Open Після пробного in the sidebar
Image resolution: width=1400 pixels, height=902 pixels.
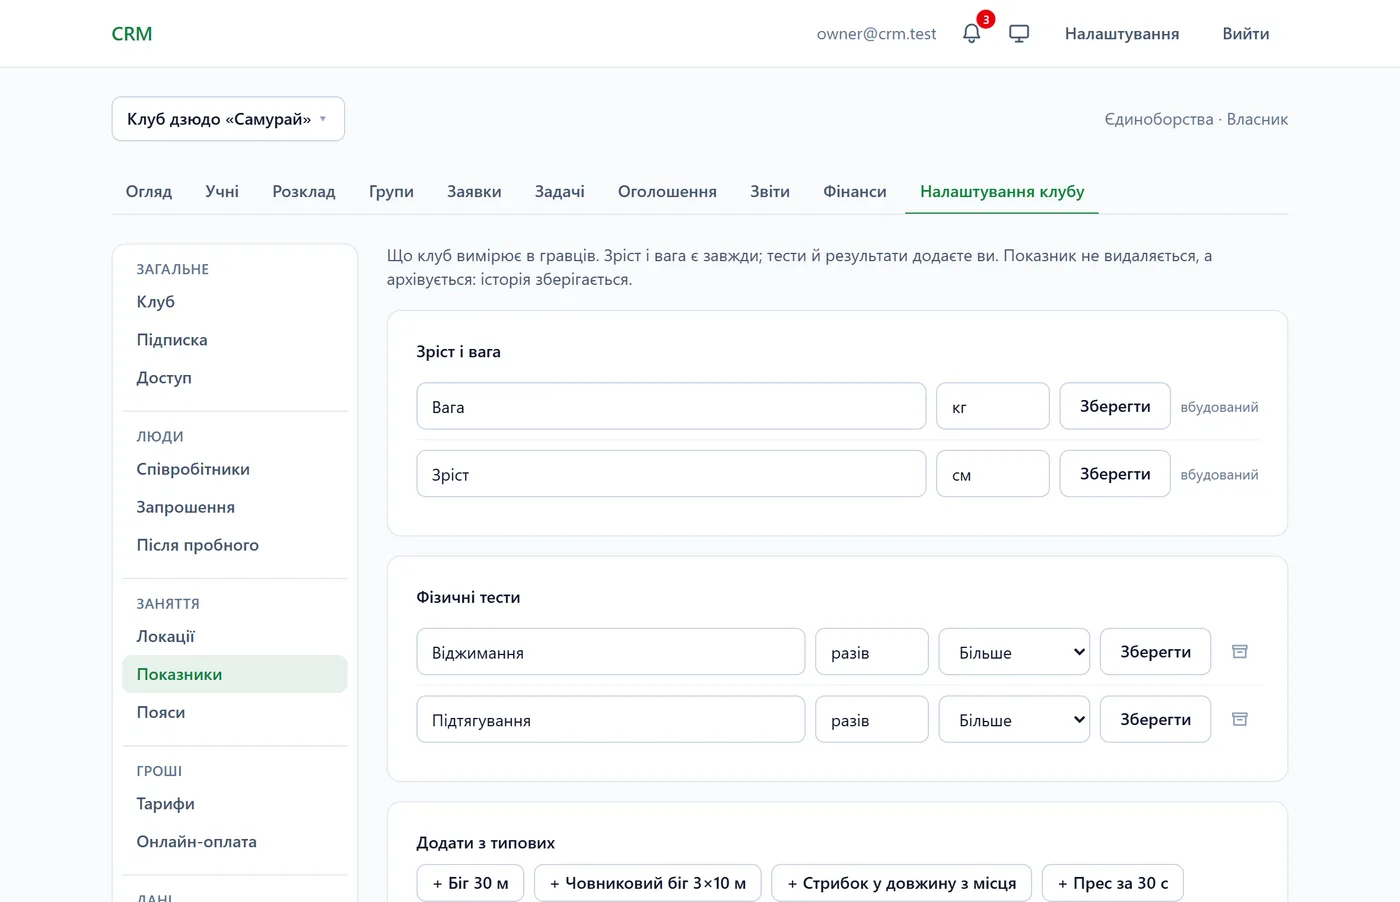(x=235, y=545)
